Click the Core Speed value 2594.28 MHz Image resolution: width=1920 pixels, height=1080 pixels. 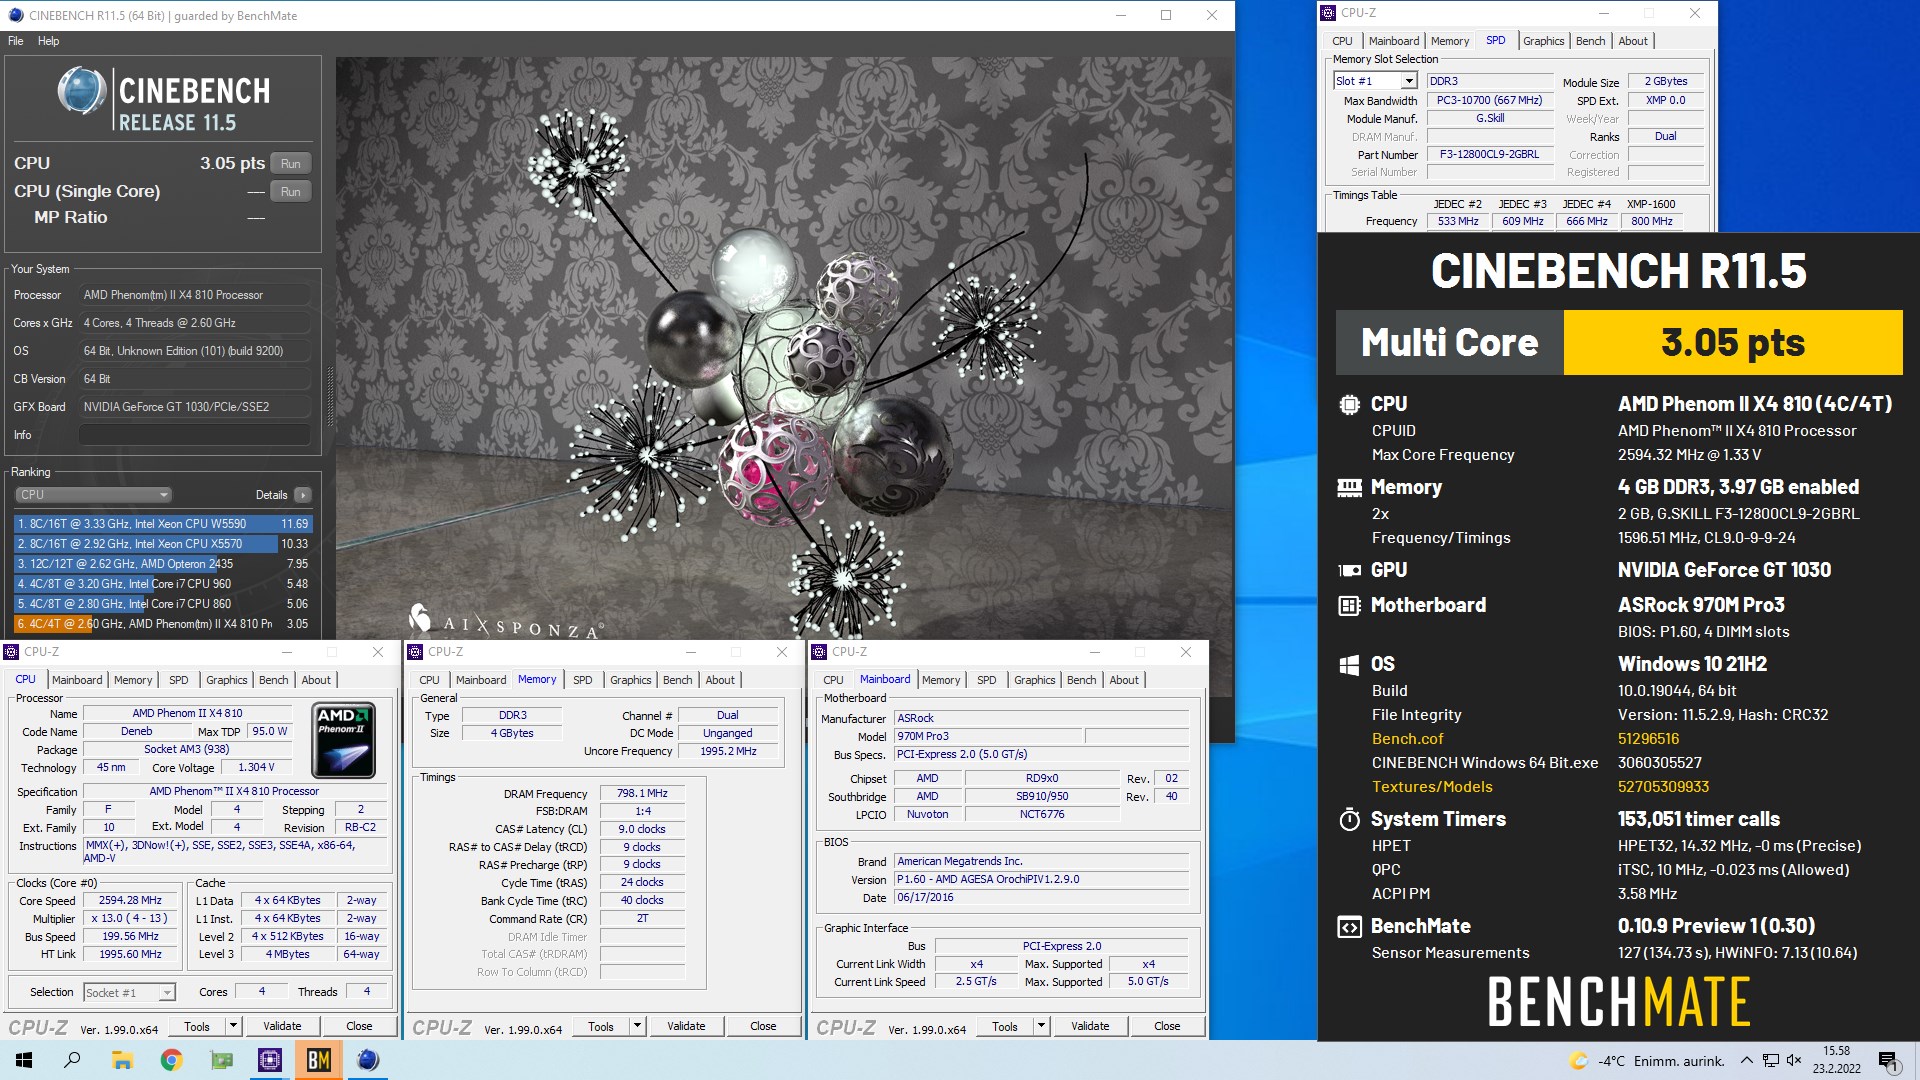pyautogui.click(x=130, y=901)
